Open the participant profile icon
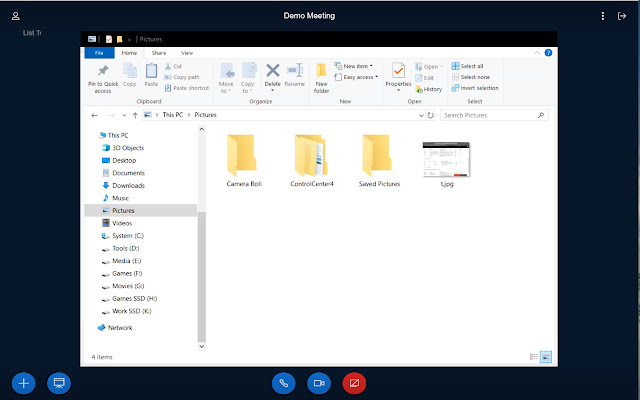Viewport: 640px width, 400px height. point(16,16)
